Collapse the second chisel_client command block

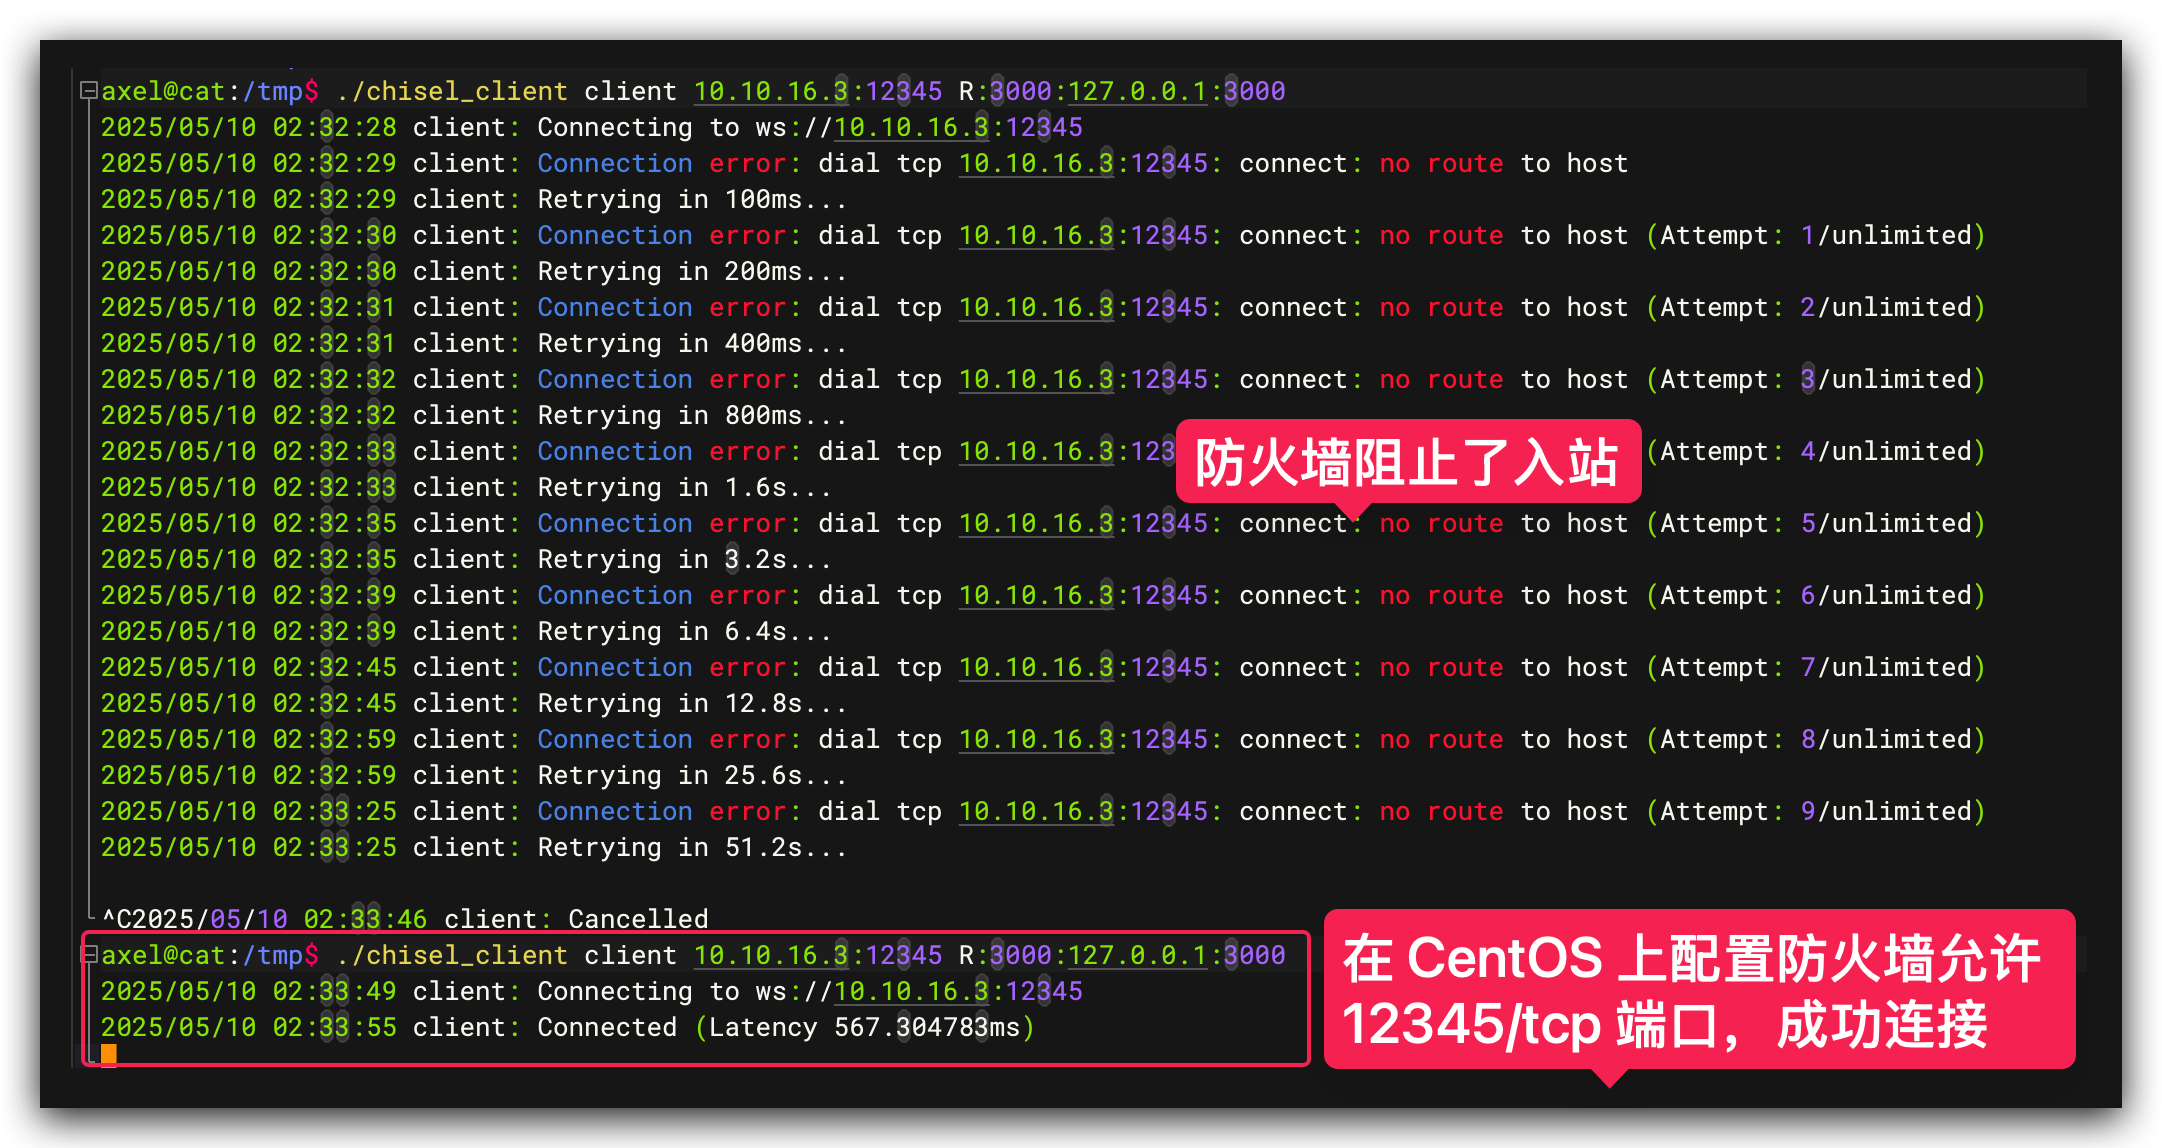[x=88, y=955]
